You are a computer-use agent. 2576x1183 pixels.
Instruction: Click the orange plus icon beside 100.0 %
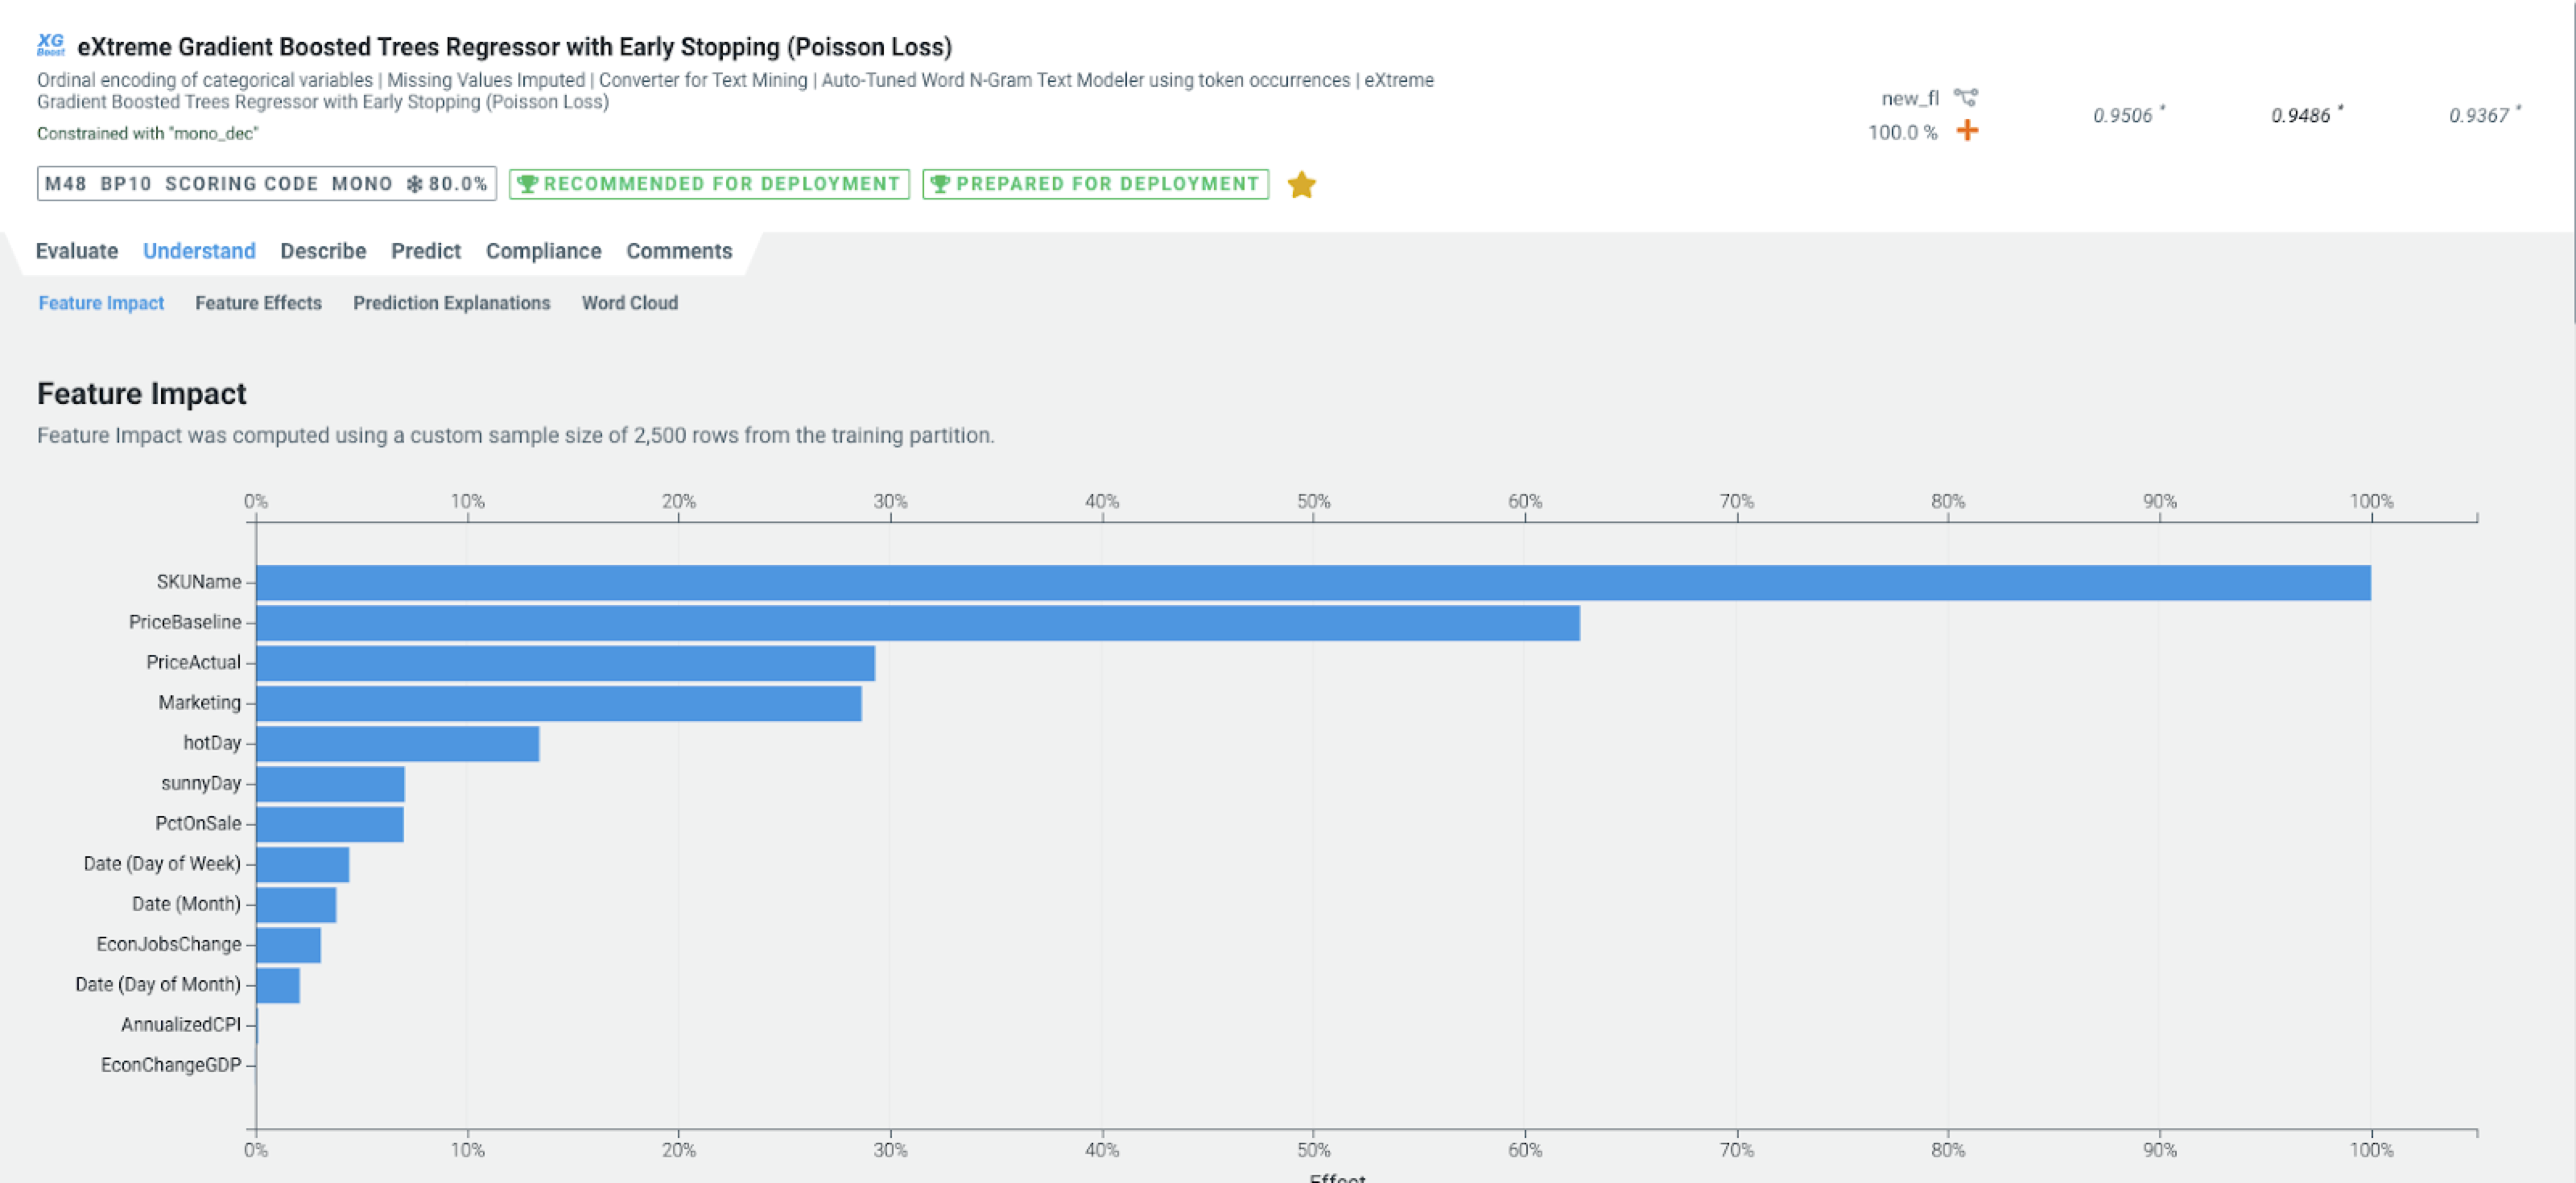[1967, 131]
